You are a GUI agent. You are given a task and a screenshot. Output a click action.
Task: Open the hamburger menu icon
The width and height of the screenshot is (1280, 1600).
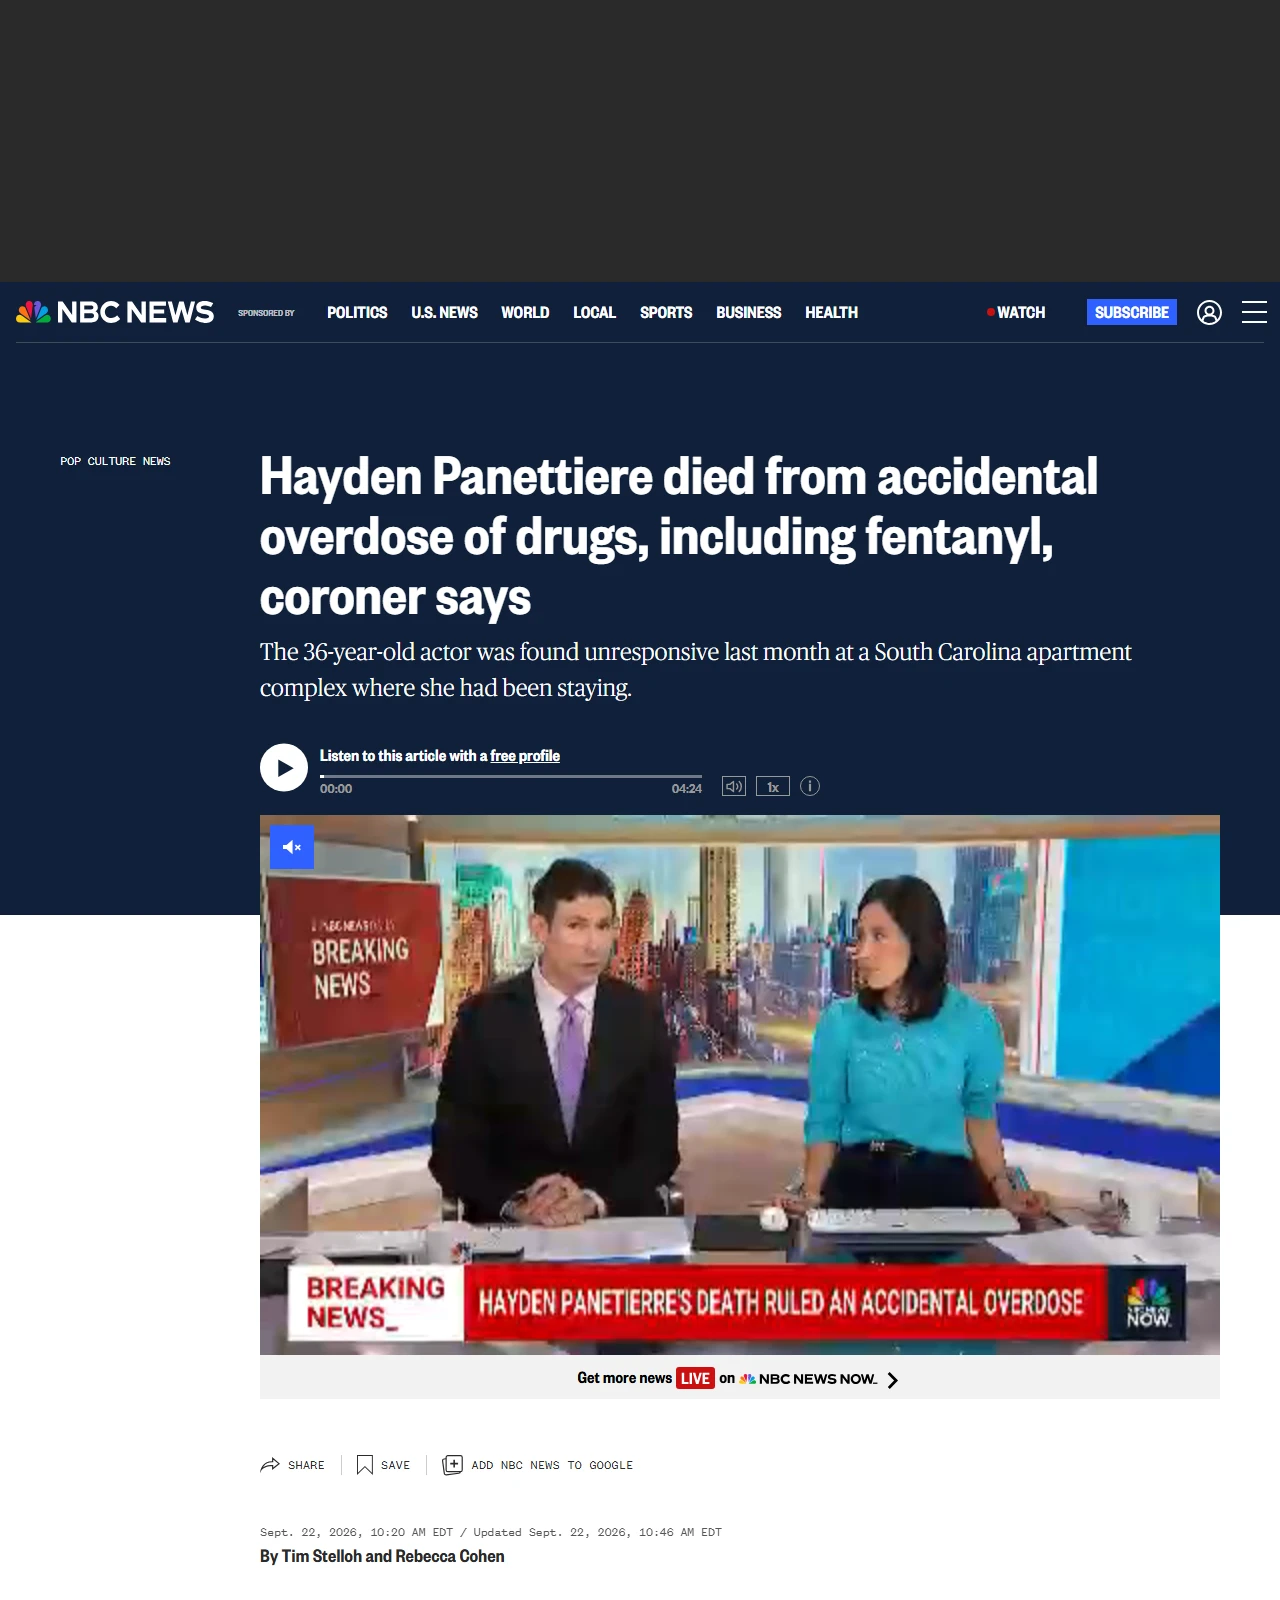tap(1254, 312)
